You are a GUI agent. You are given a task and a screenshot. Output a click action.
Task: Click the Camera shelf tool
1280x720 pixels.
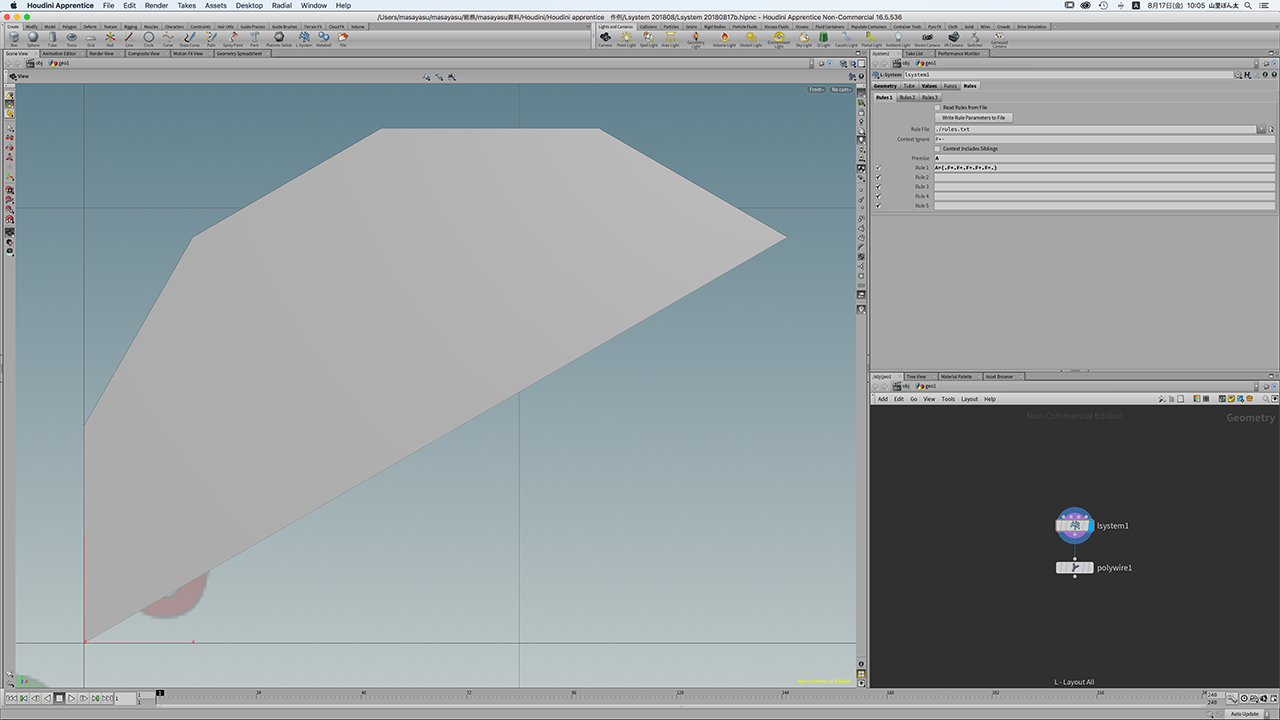[x=605, y=39]
